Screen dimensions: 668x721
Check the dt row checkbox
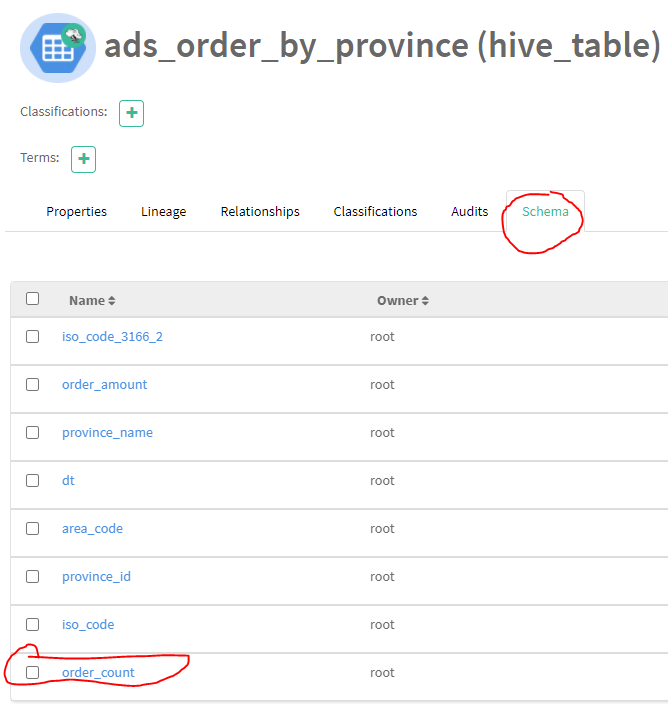33,481
